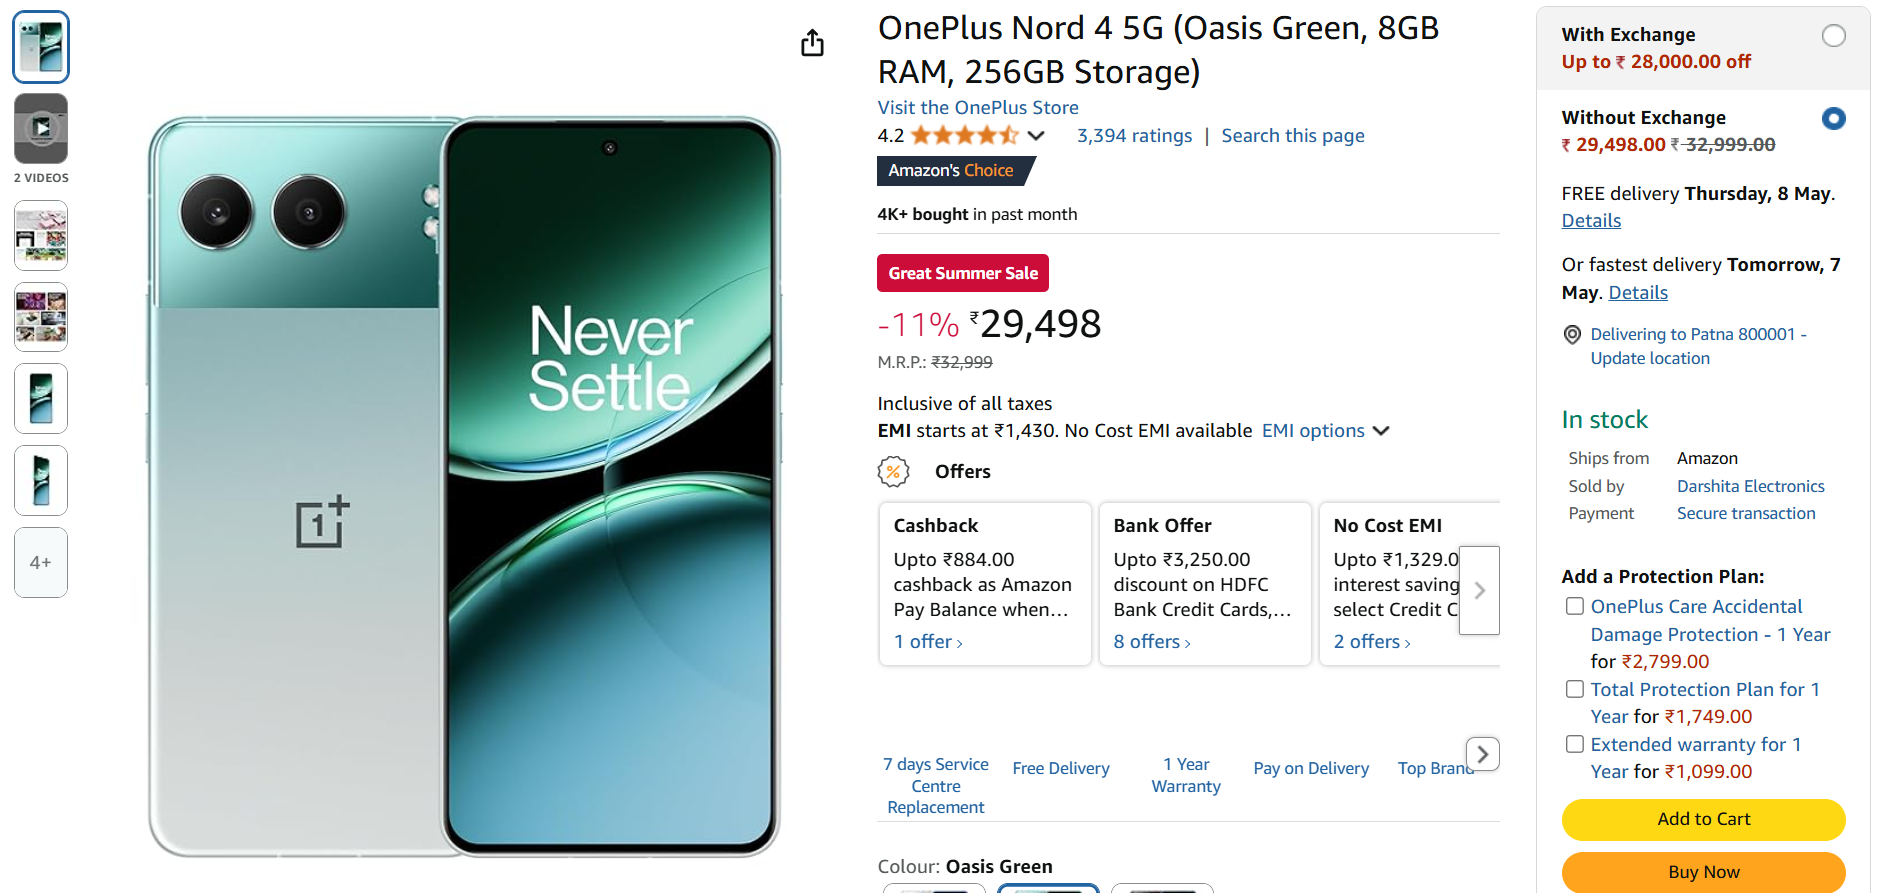Click the Offers percent badge icon

click(x=893, y=471)
